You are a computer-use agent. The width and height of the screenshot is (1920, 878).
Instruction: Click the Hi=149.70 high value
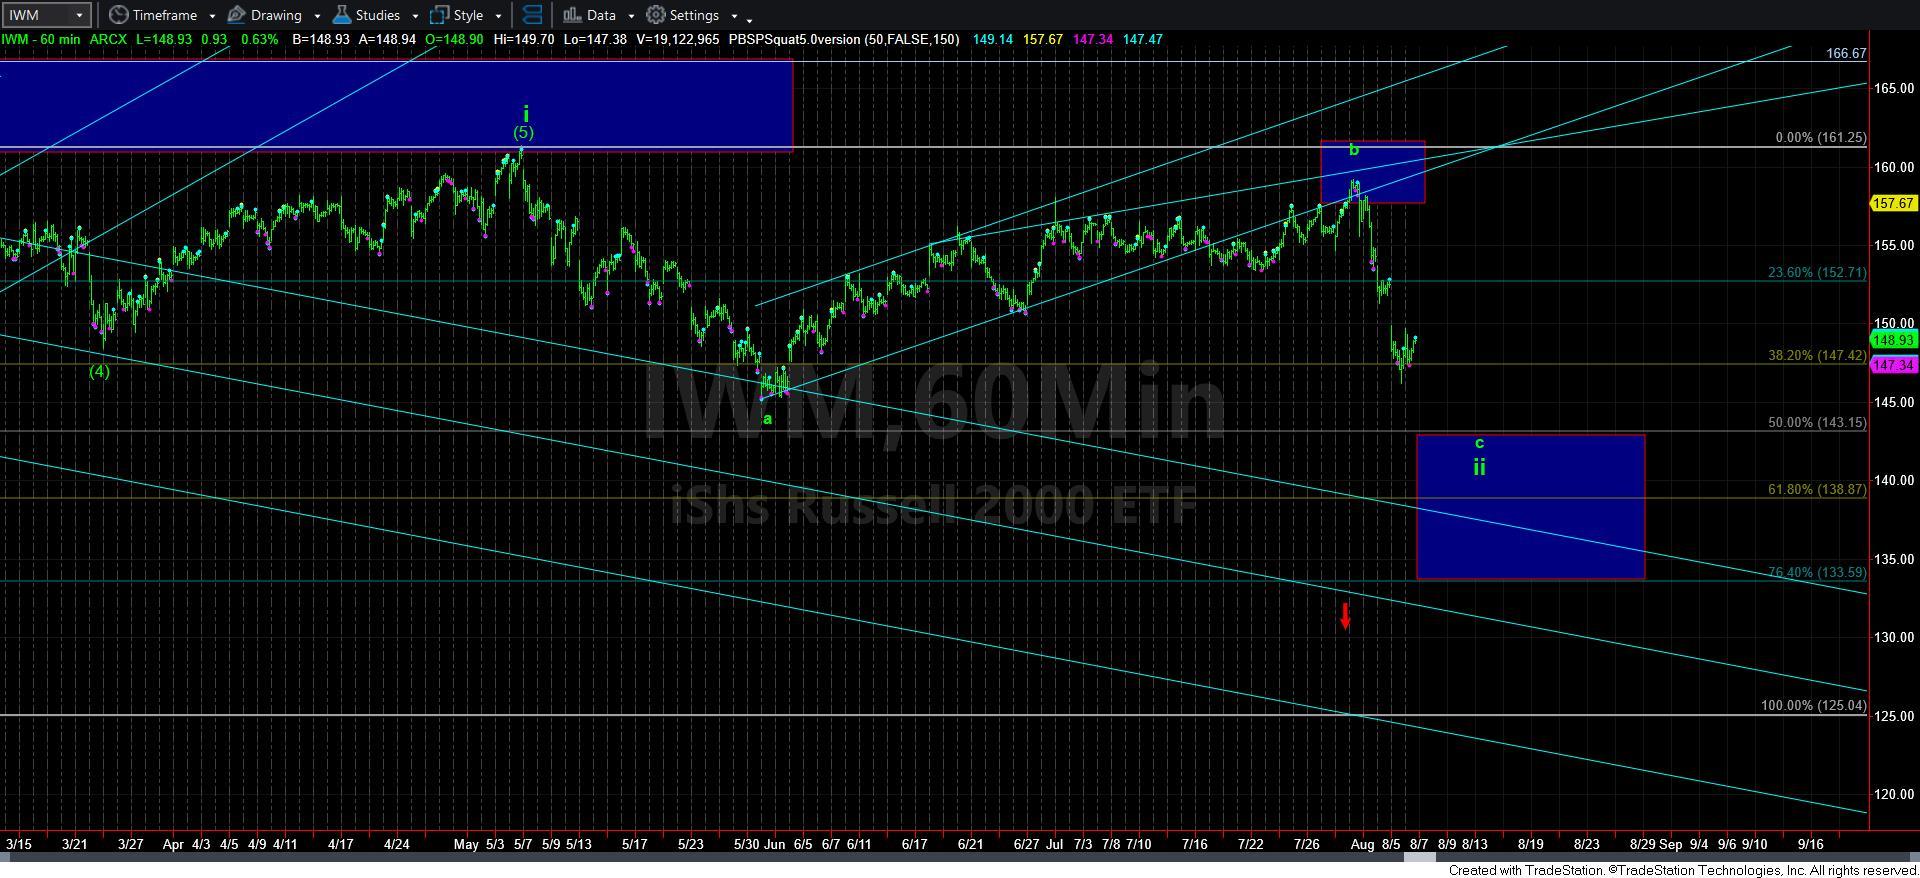pos(524,39)
